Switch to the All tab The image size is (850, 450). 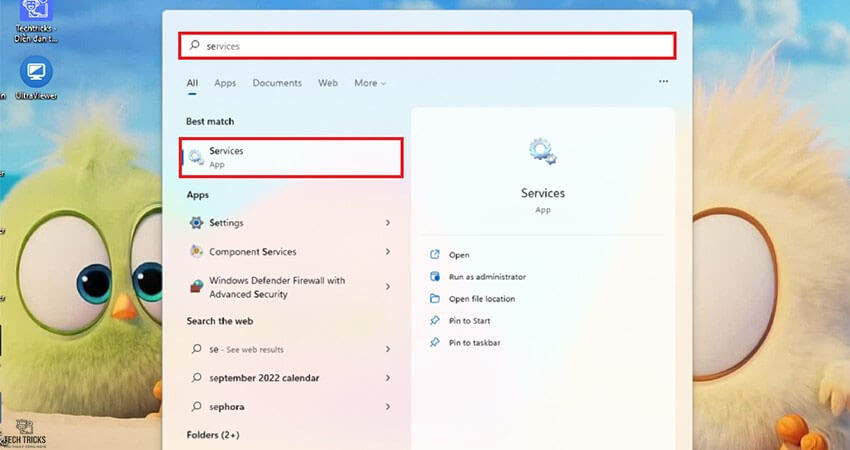pos(192,83)
